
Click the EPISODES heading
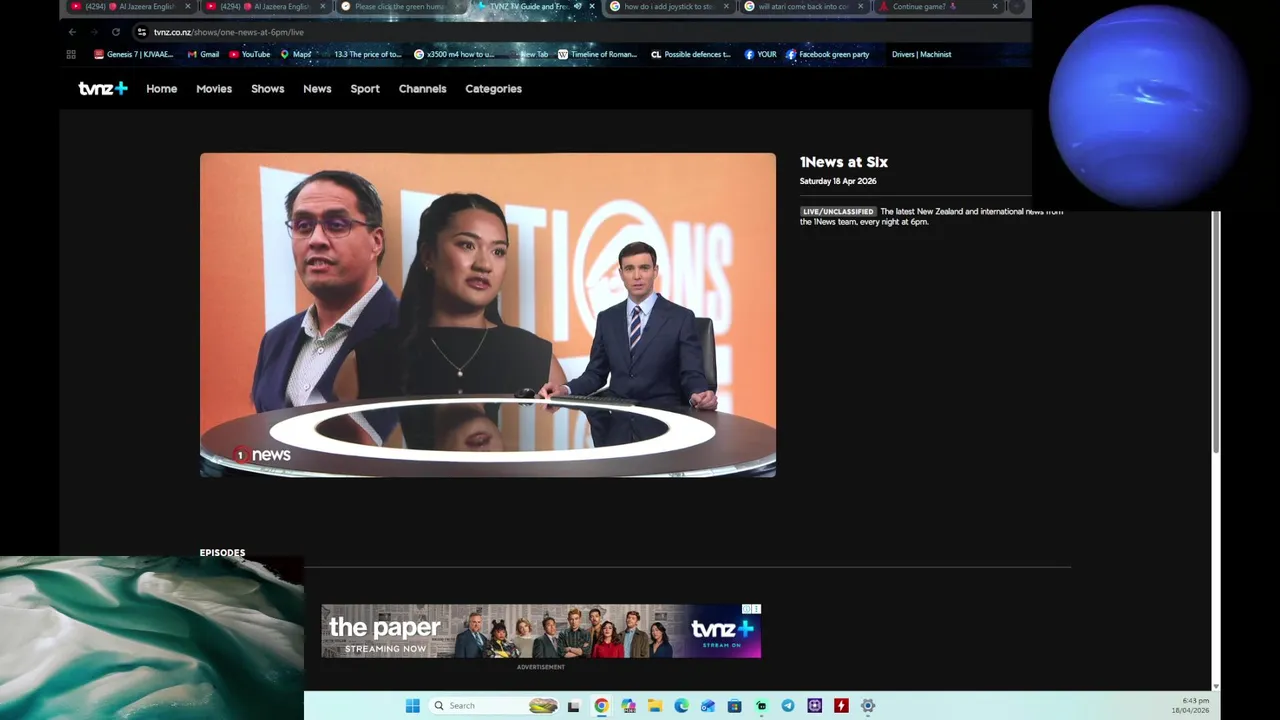coord(222,553)
